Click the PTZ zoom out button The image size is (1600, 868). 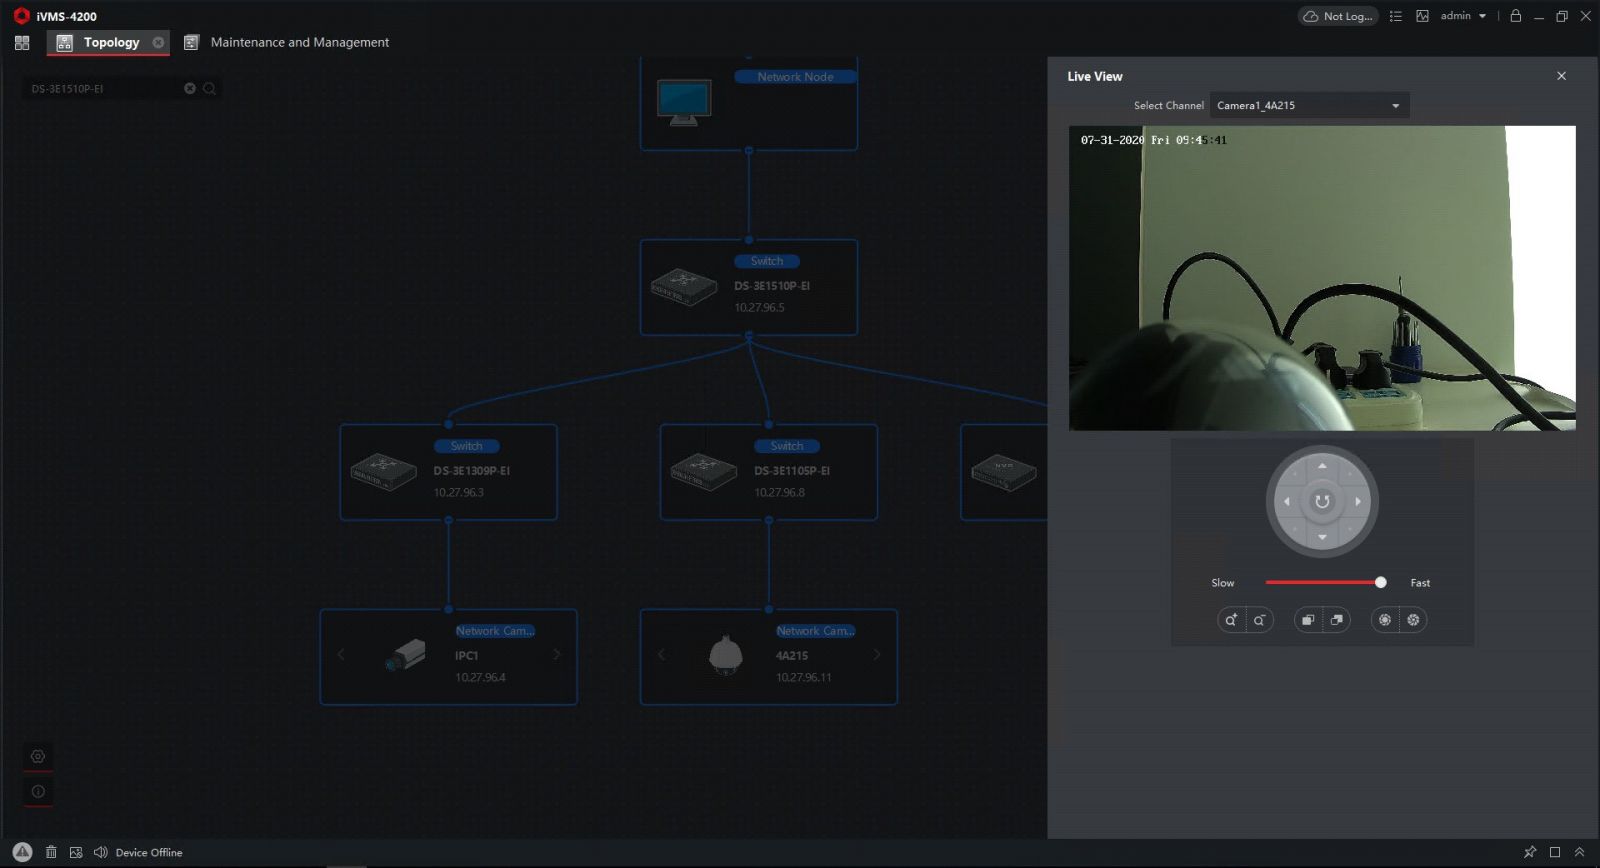[1260, 620]
